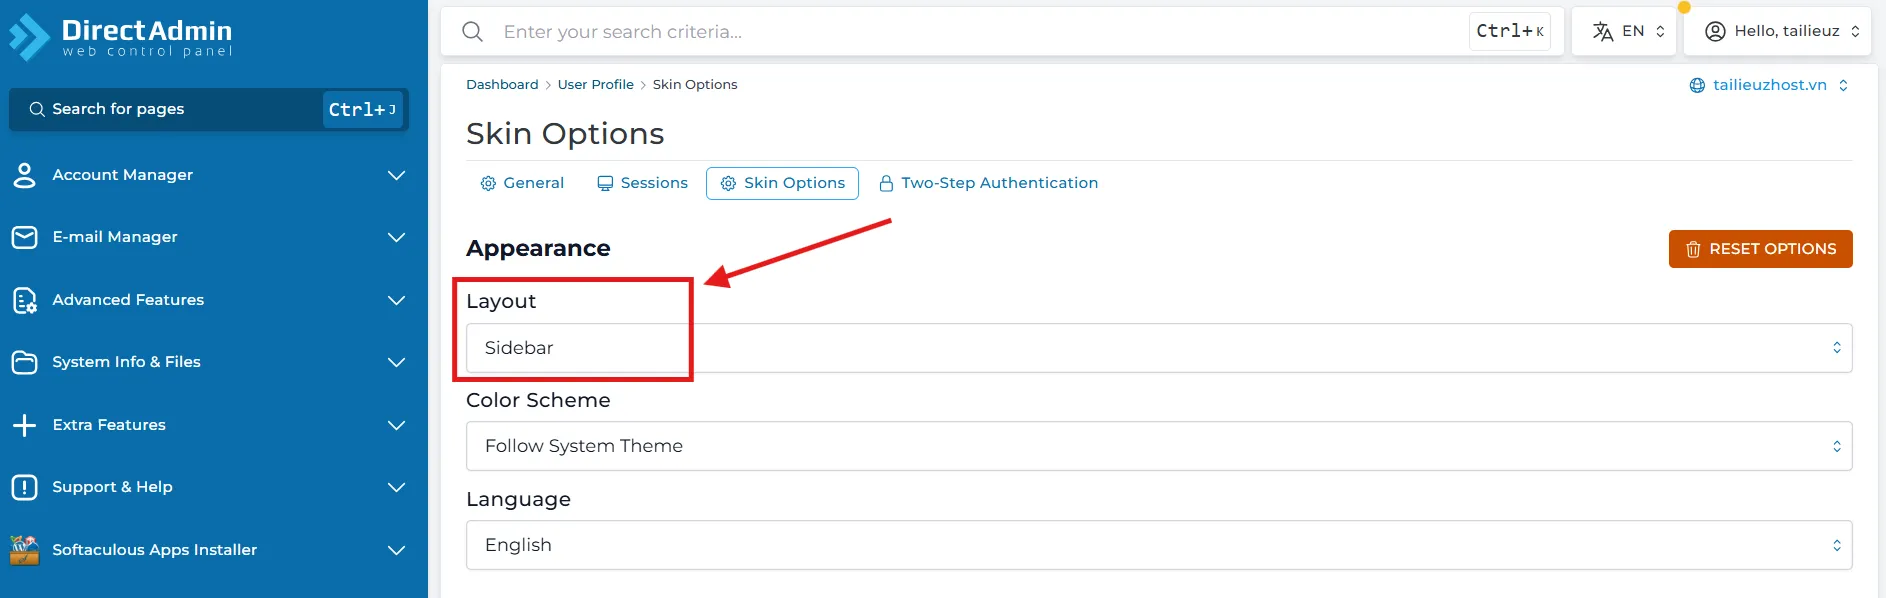Image resolution: width=1886 pixels, height=598 pixels.
Task: Click the Support & Help icon
Action: click(x=25, y=487)
